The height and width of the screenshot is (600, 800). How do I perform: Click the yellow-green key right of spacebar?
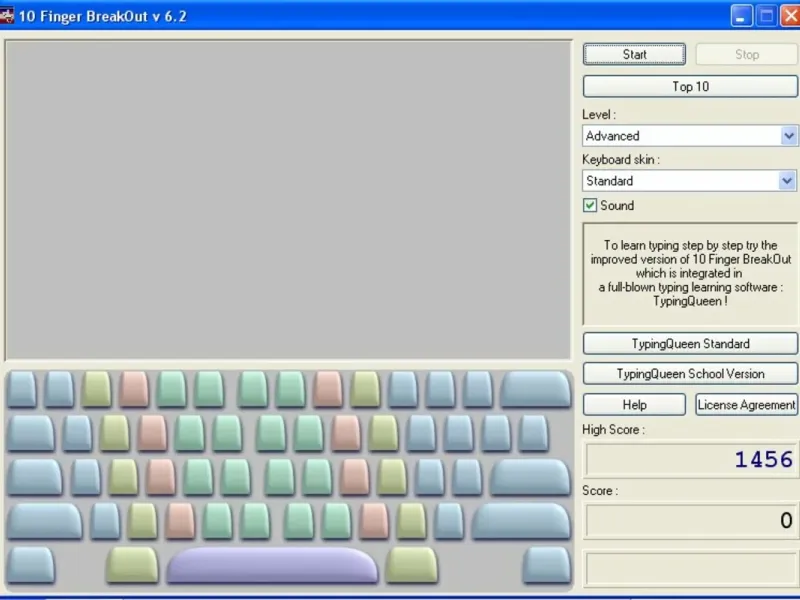pyautogui.click(x=412, y=565)
